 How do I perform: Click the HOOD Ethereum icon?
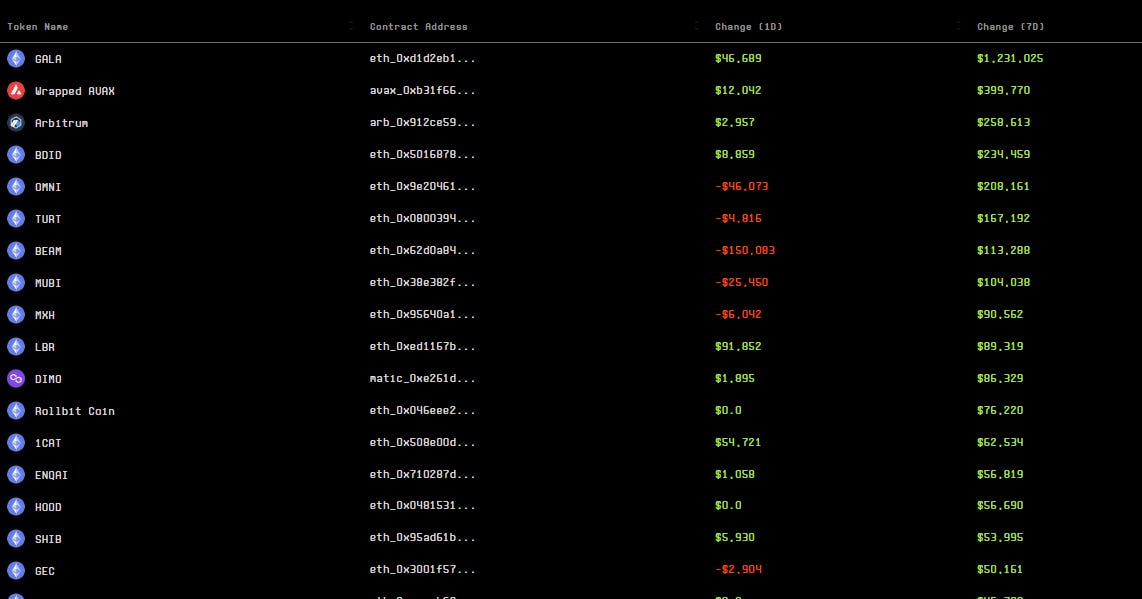pyautogui.click(x=16, y=506)
